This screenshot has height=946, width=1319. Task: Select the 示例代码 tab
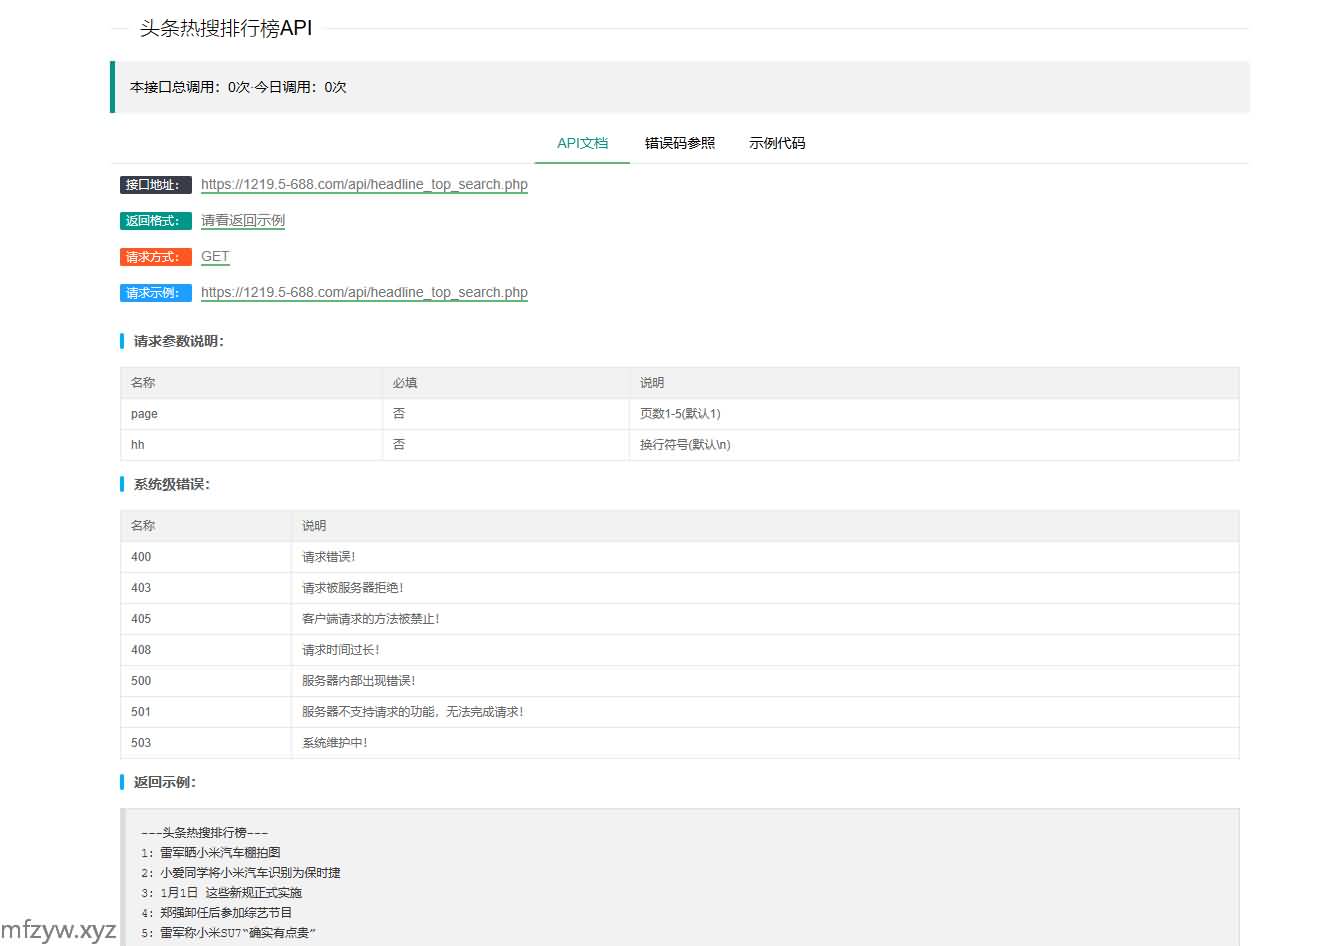pyautogui.click(x=777, y=143)
